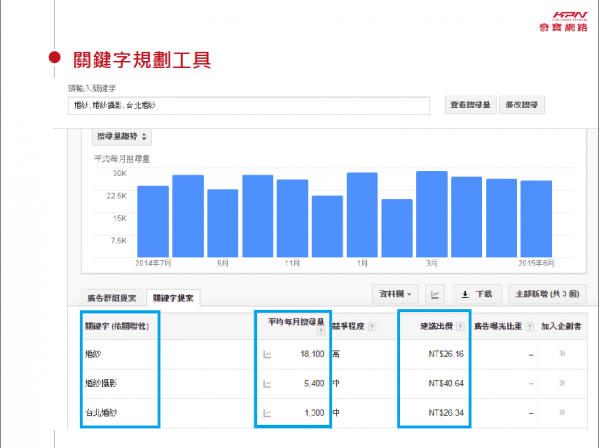
Task: Click the 下載 download button
Action: pos(477,294)
